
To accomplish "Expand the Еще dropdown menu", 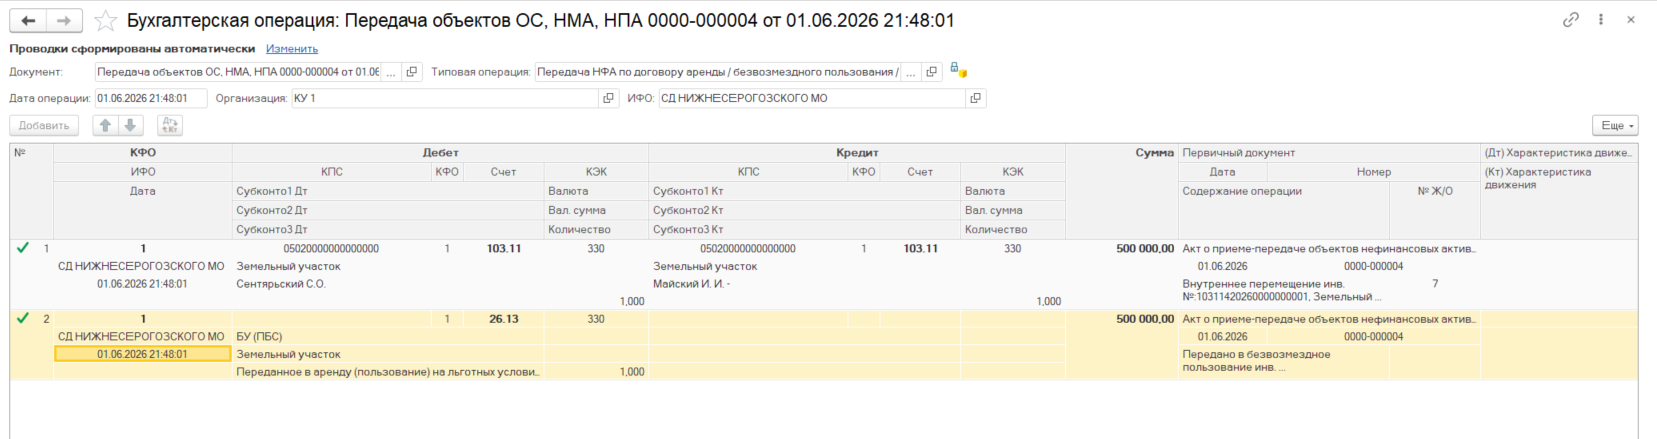I will pyautogui.click(x=1615, y=125).
